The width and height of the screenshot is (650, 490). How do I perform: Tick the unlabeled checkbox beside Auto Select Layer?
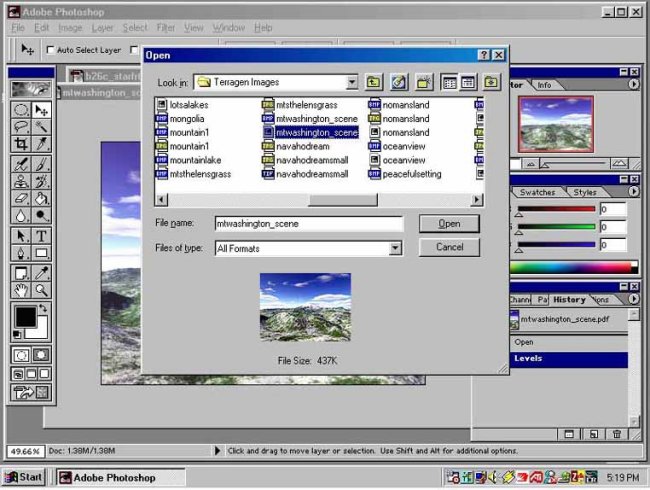tap(133, 50)
